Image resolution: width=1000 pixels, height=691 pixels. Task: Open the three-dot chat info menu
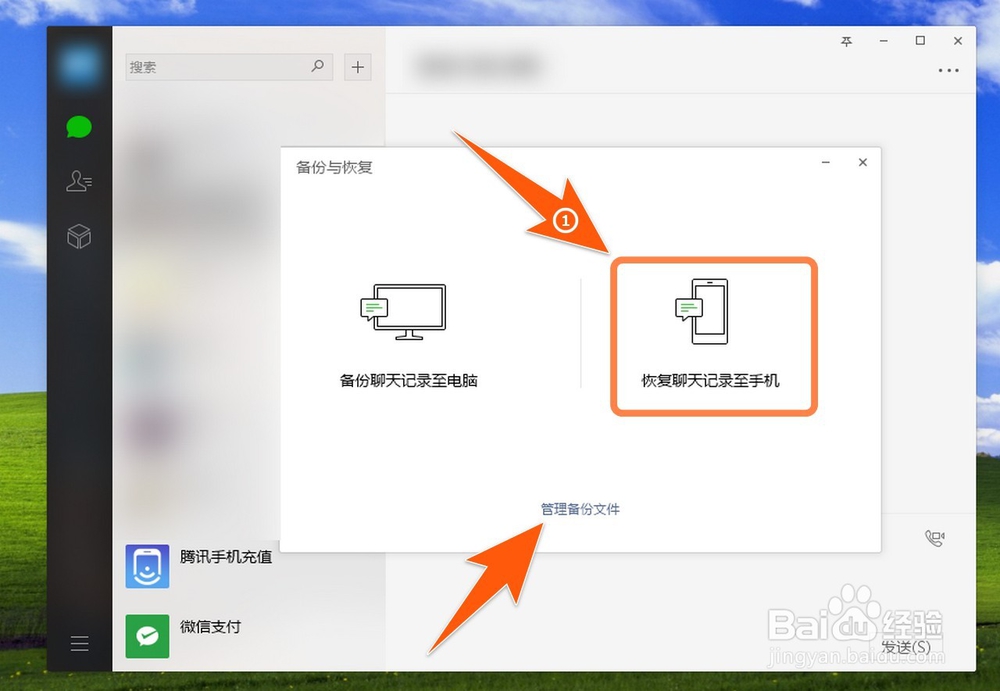(x=948, y=70)
